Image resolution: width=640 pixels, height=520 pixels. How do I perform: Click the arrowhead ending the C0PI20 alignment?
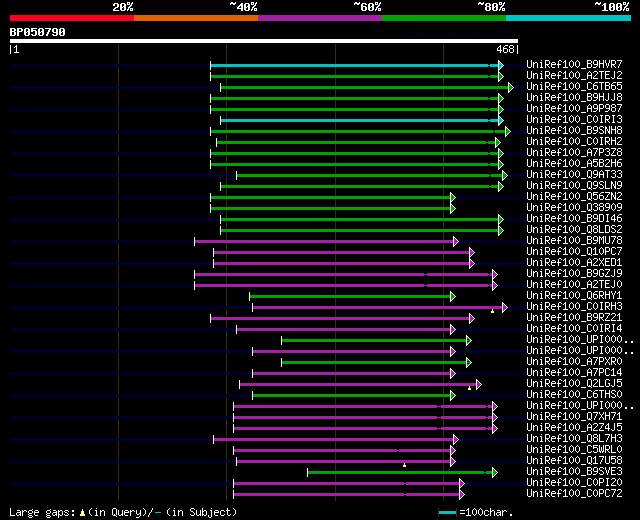[462, 484]
